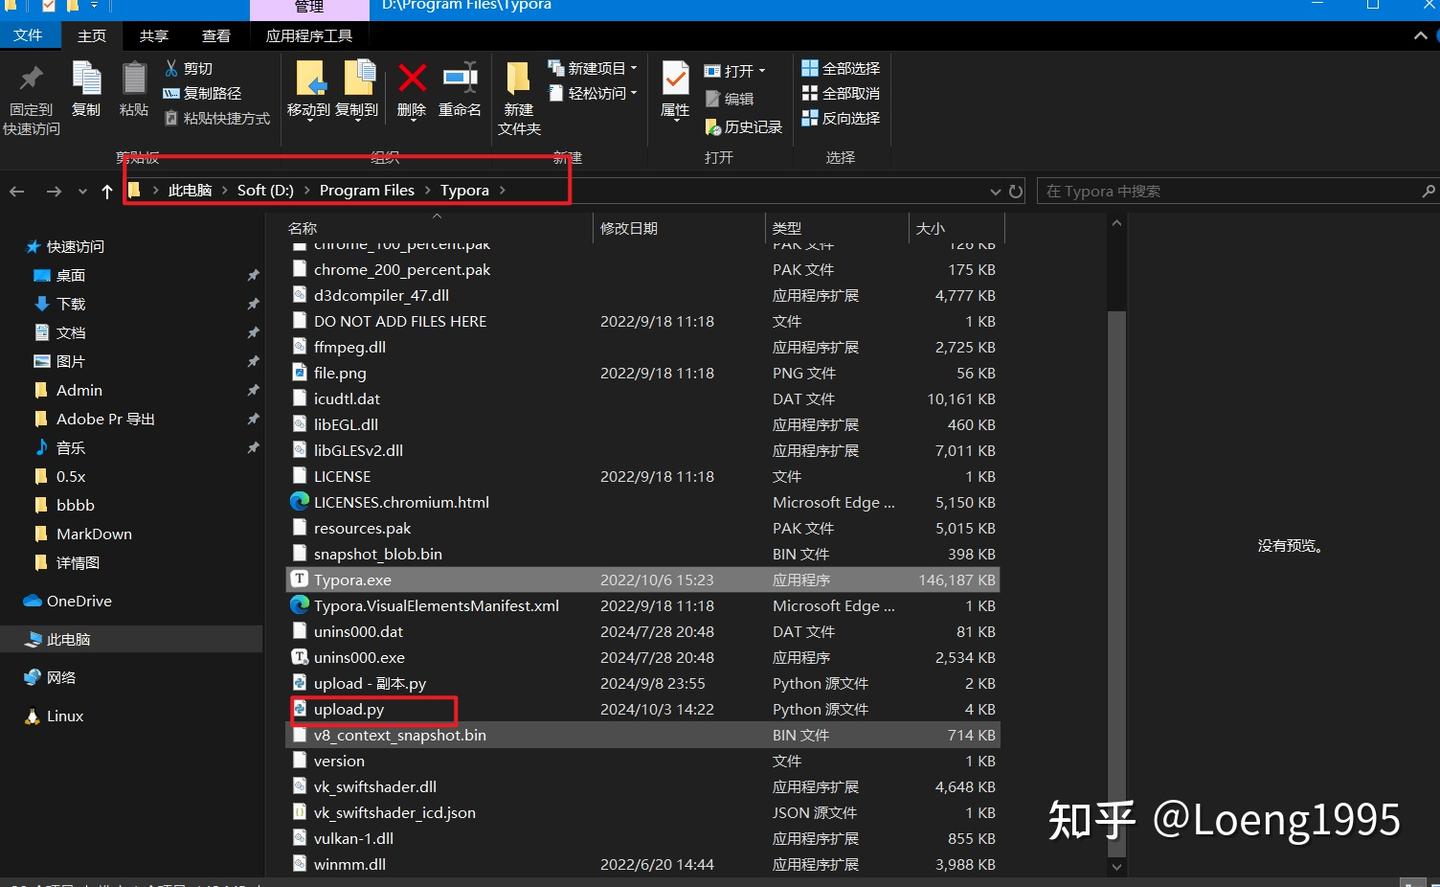
Task: Click 反向选择 to invert selection
Action: tap(841, 118)
